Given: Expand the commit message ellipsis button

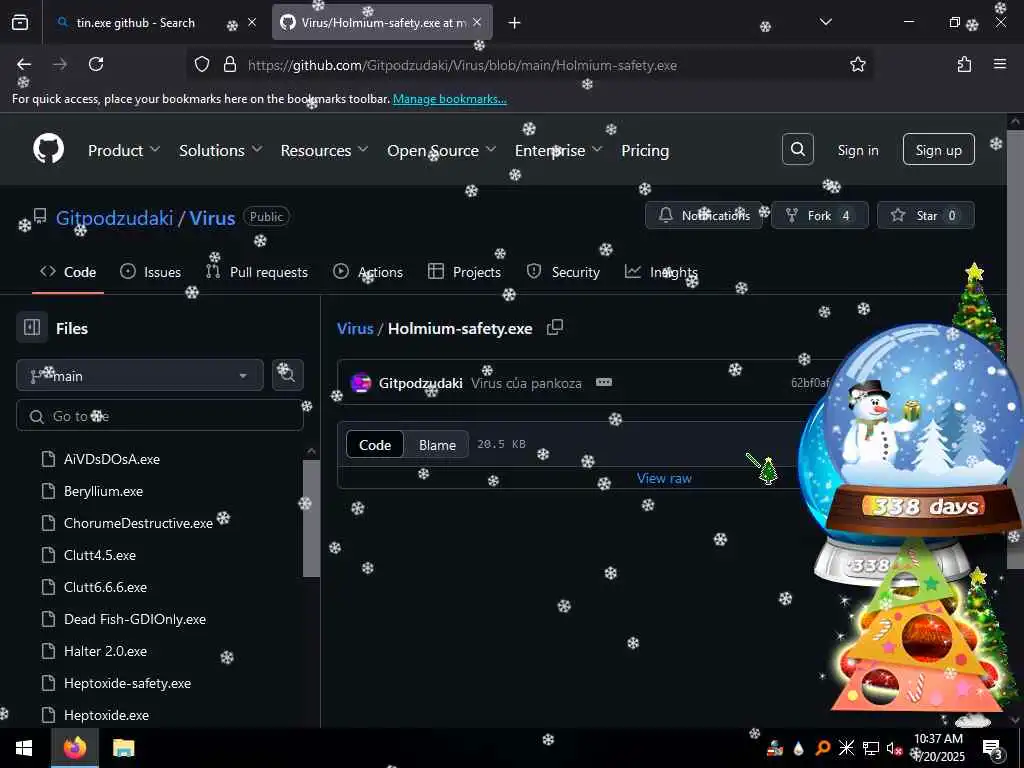Looking at the screenshot, I should [x=604, y=382].
